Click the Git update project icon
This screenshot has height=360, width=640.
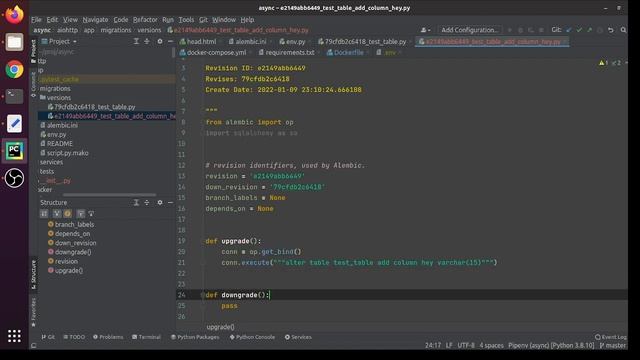click(569, 30)
